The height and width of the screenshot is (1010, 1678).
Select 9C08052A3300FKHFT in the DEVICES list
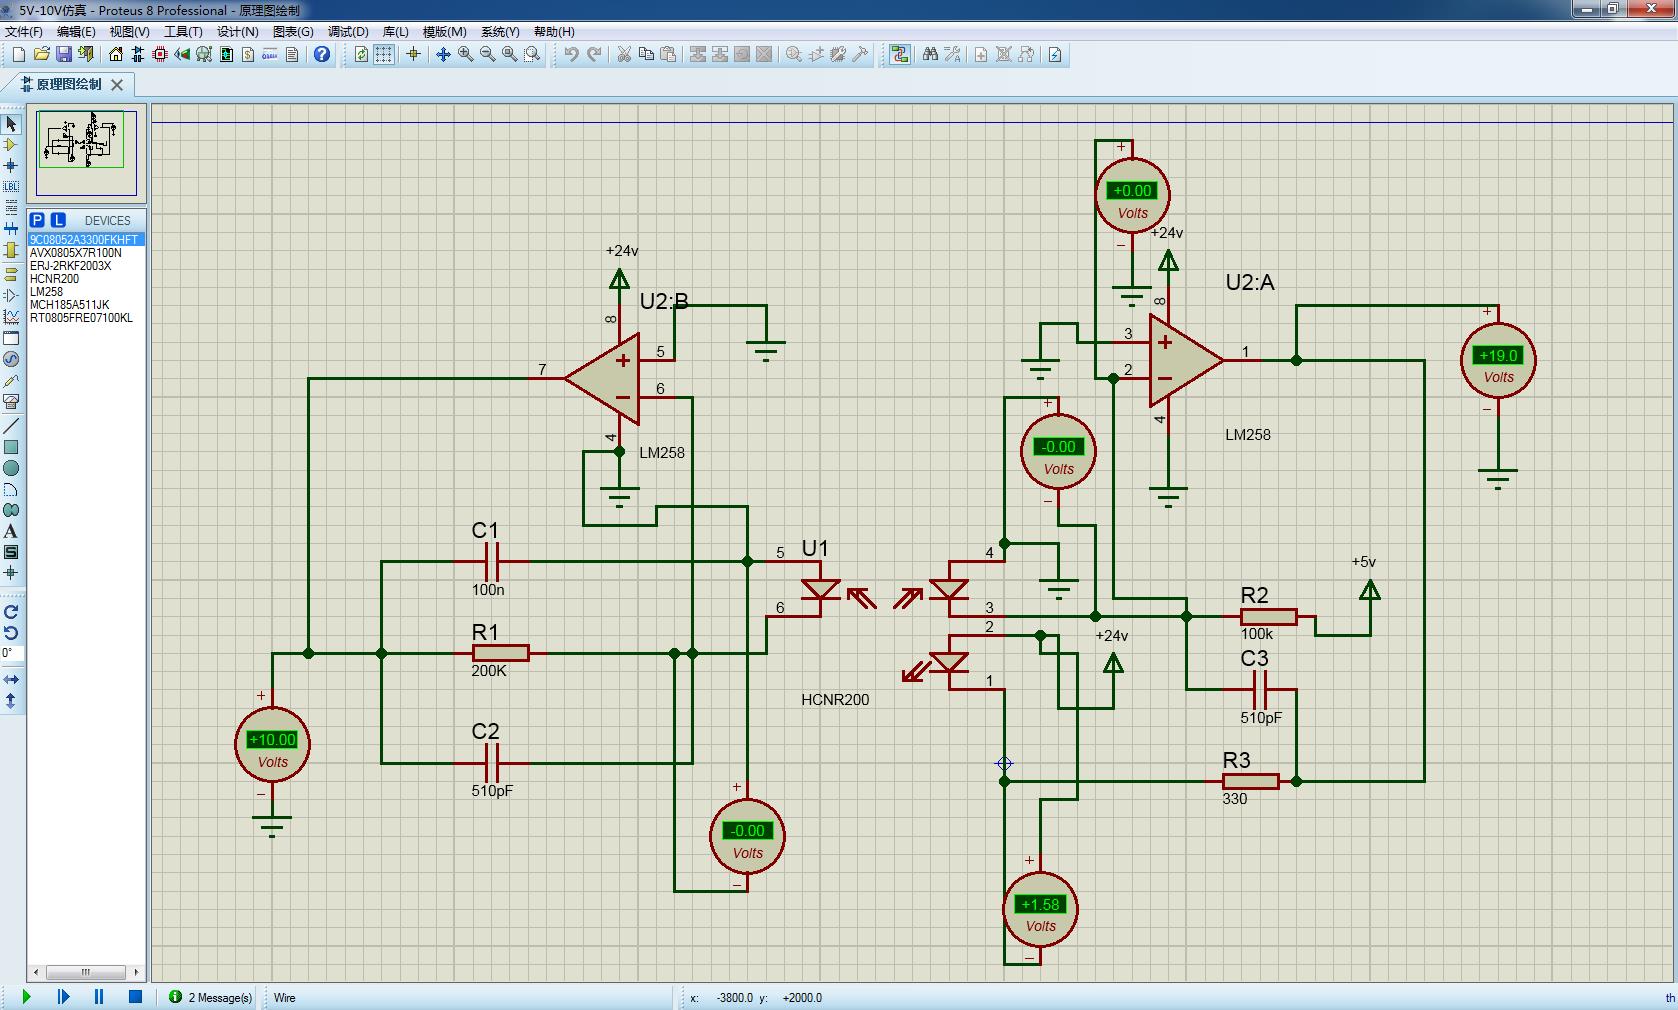click(x=86, y=240)
